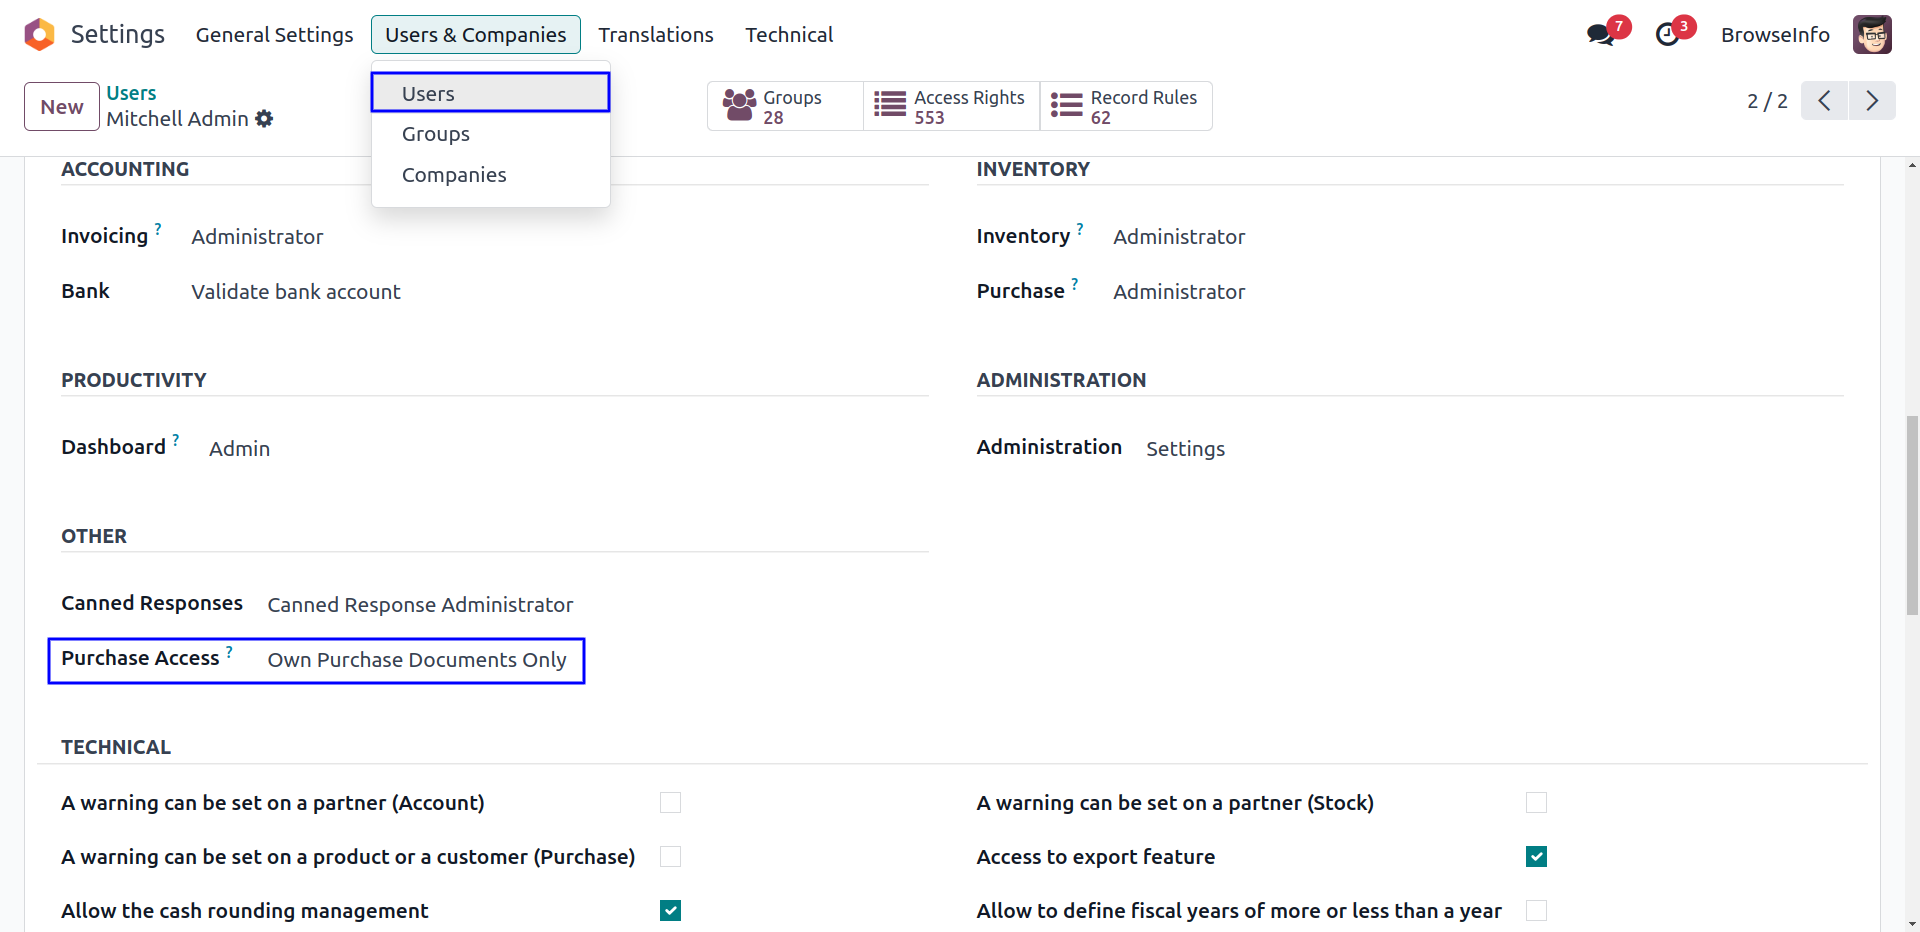Screen dimensions: 1920x932
Task: Select Companies from the dropdown menu
Action: pos(454,175)
